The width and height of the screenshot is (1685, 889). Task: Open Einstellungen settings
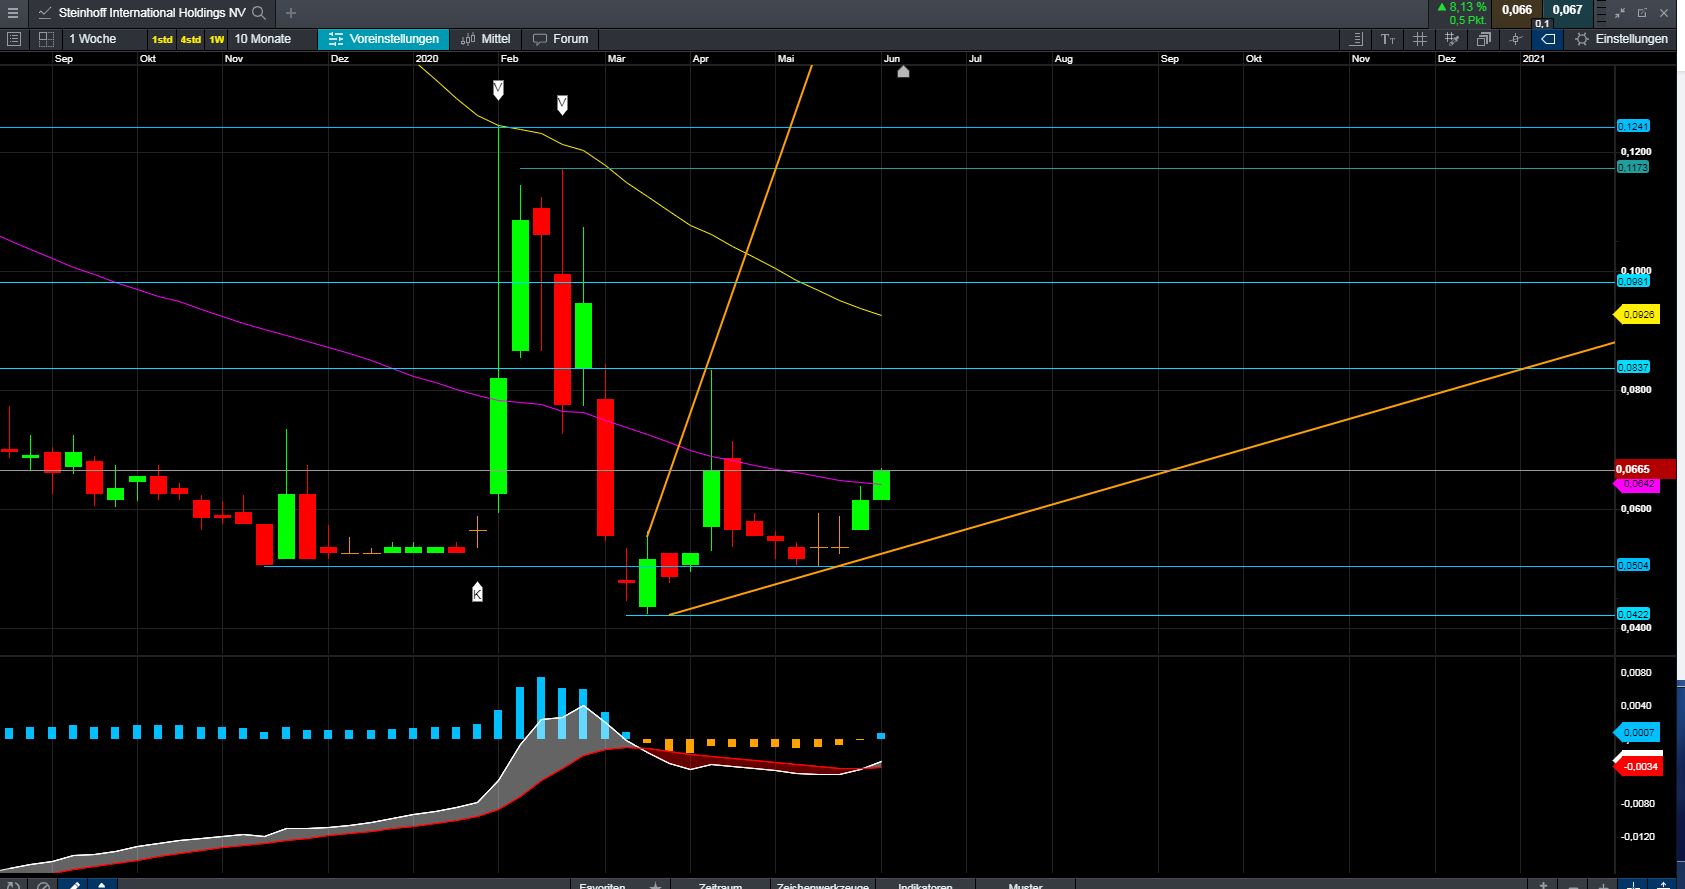1622,39
